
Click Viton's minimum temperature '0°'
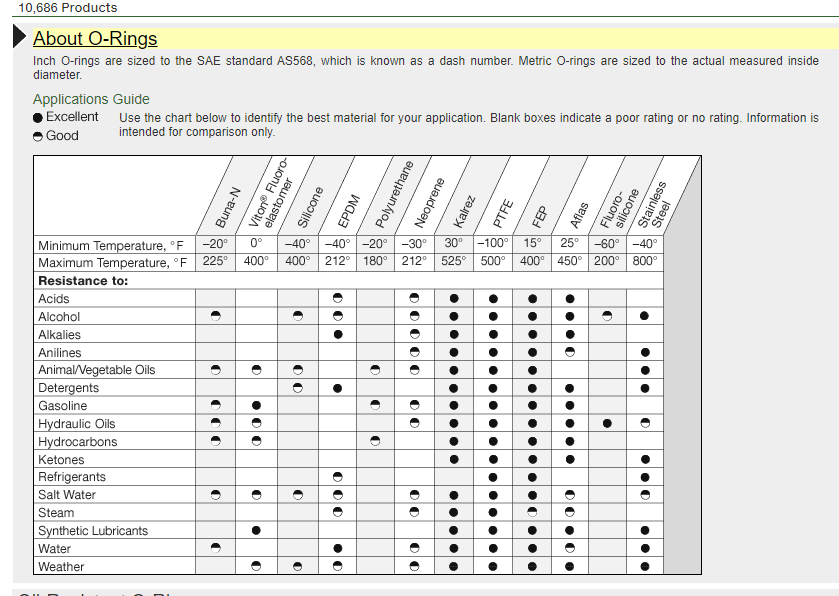(x=256, y=243)
